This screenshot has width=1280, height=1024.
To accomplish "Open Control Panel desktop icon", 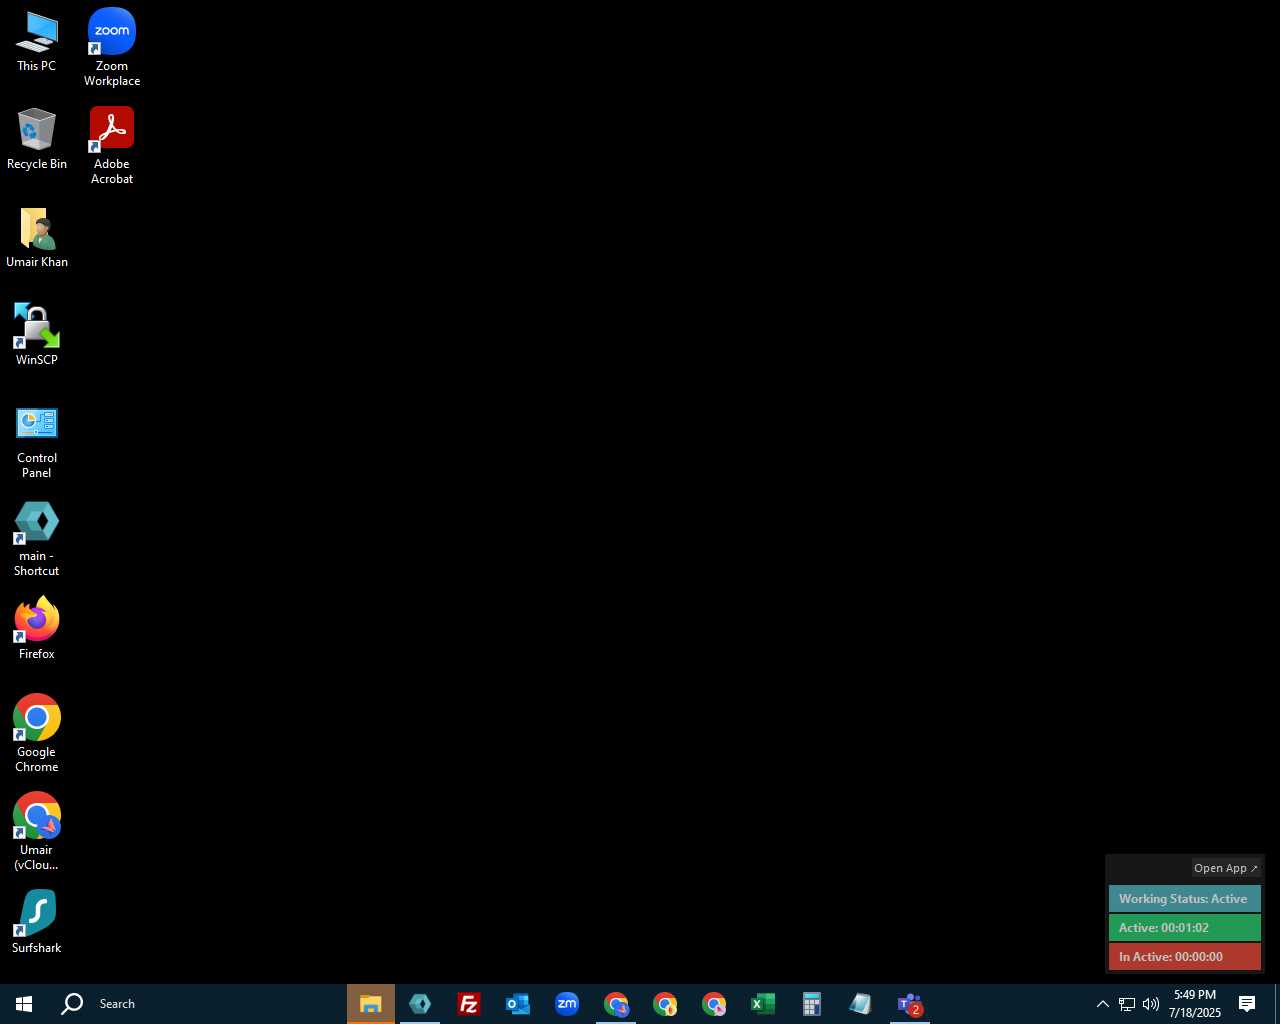I will (x=37, y=442).
